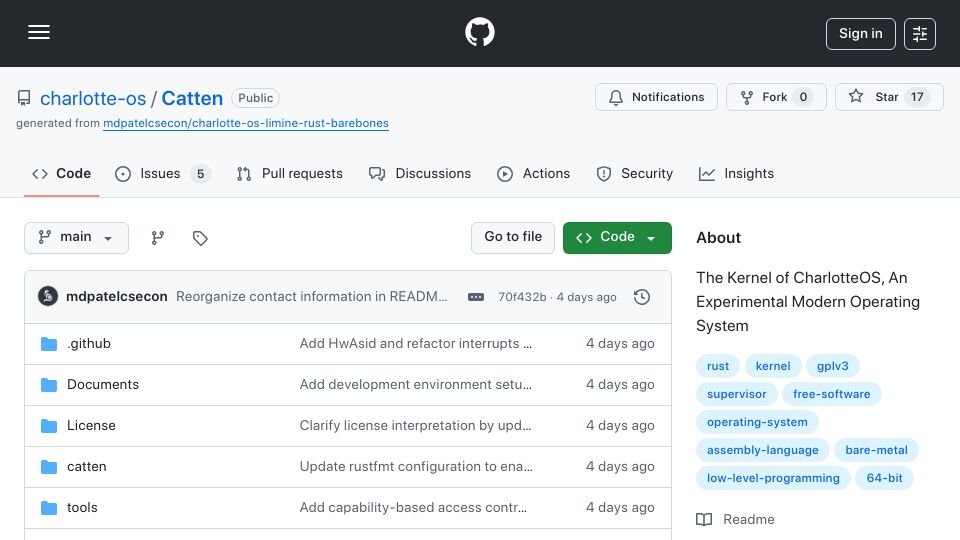Expand commit message ellipsis button
This screenshot has height=540, width=960.
pos(476,297)
